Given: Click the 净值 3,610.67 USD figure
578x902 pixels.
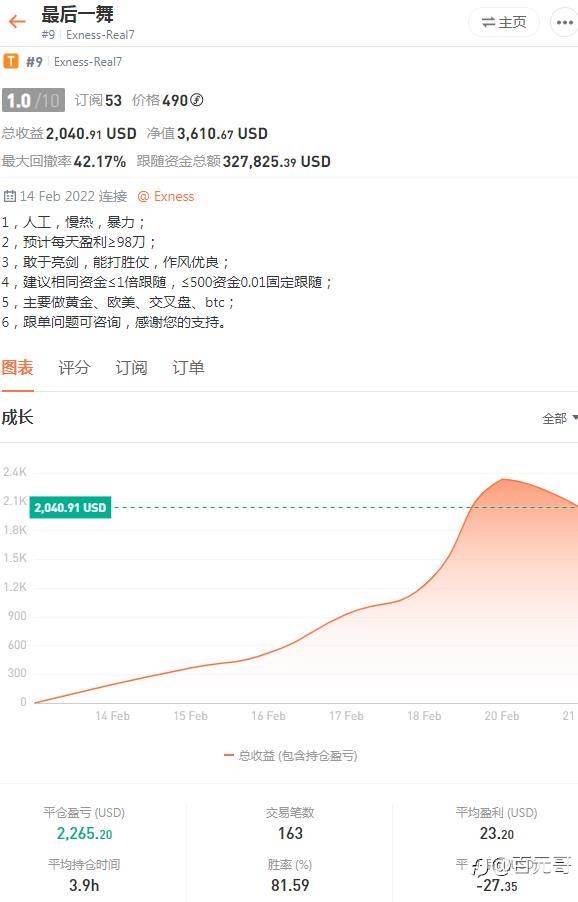Looking at the screenshot, I should coord(207,133).
